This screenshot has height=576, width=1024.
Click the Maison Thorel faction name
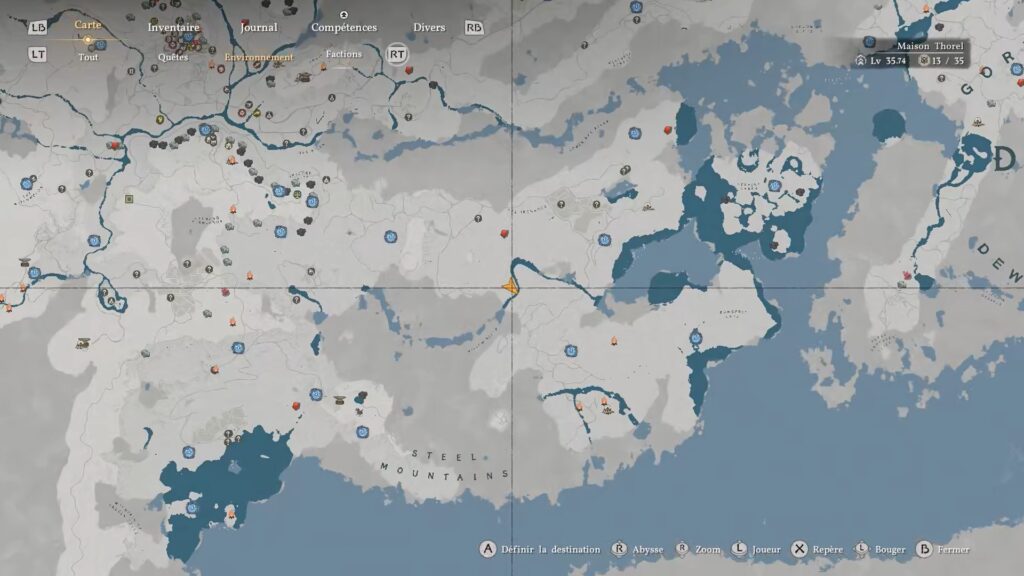[x=930, y=46]
